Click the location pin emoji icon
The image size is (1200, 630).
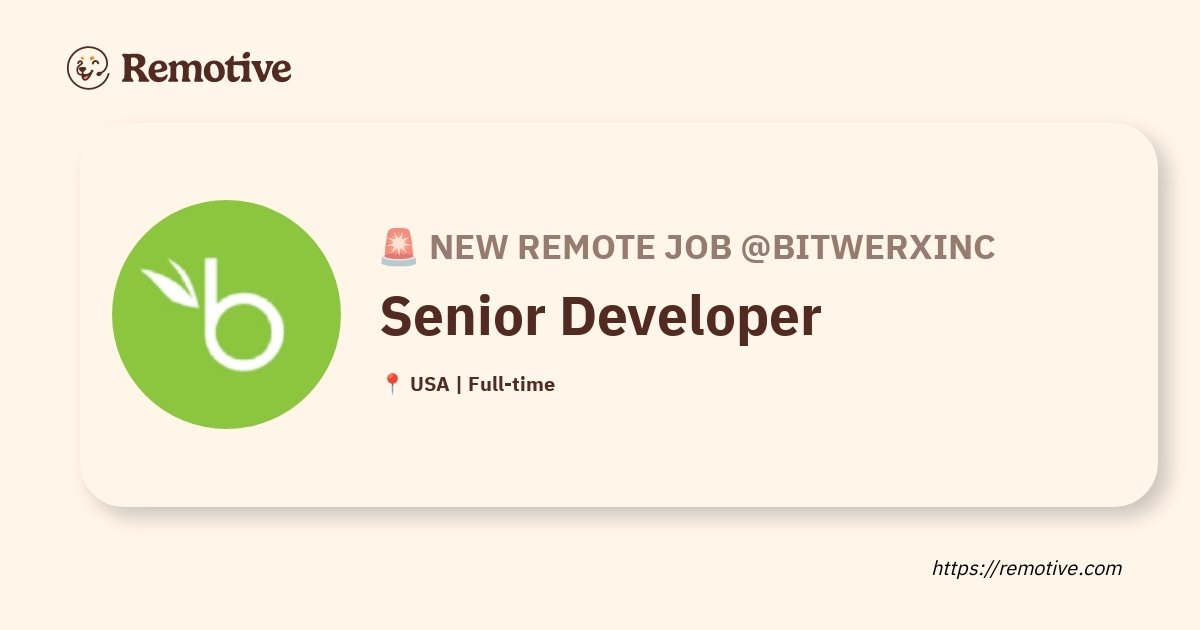coord(392,383)
